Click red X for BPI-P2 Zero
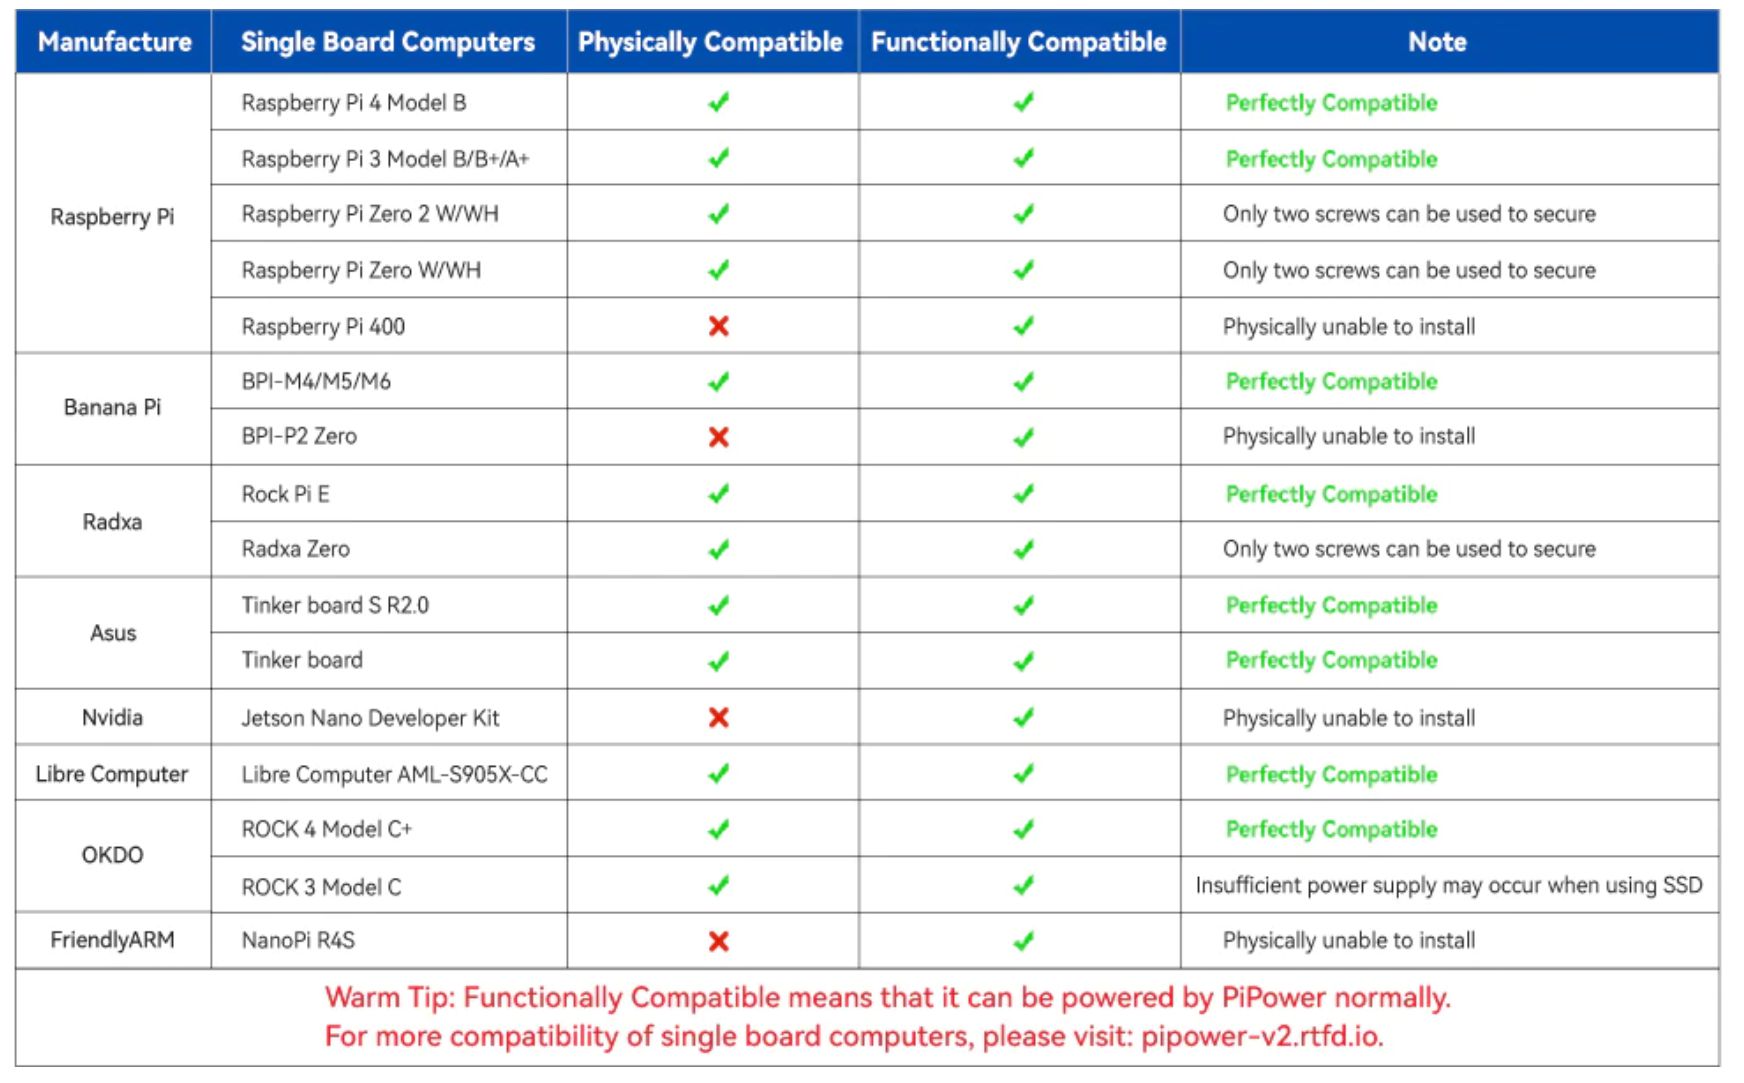Viewport: 1744px width, 1083px height. (718, 437)
